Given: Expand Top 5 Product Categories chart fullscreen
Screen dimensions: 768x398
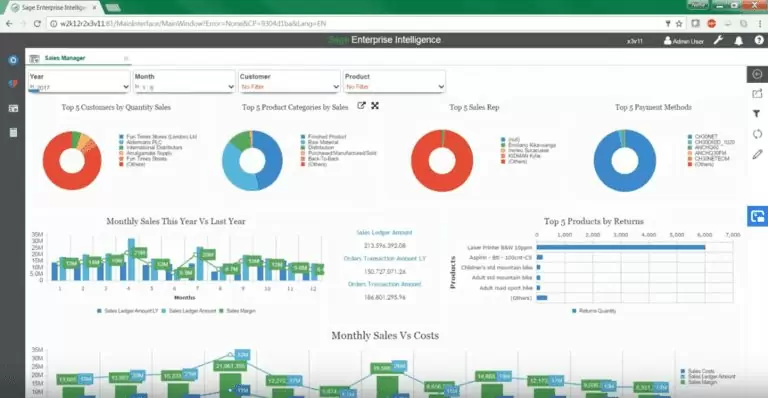Looking at the screenshot, I should coord(375,105).
